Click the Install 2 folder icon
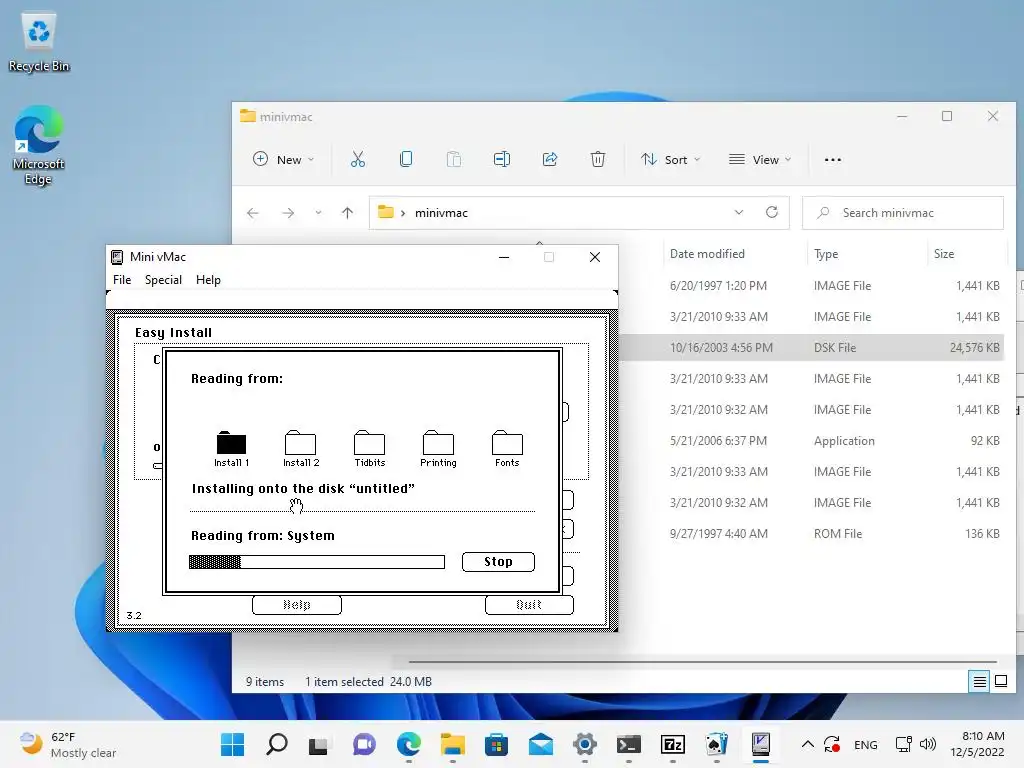 pyautogui.click(x=300, y=443)
